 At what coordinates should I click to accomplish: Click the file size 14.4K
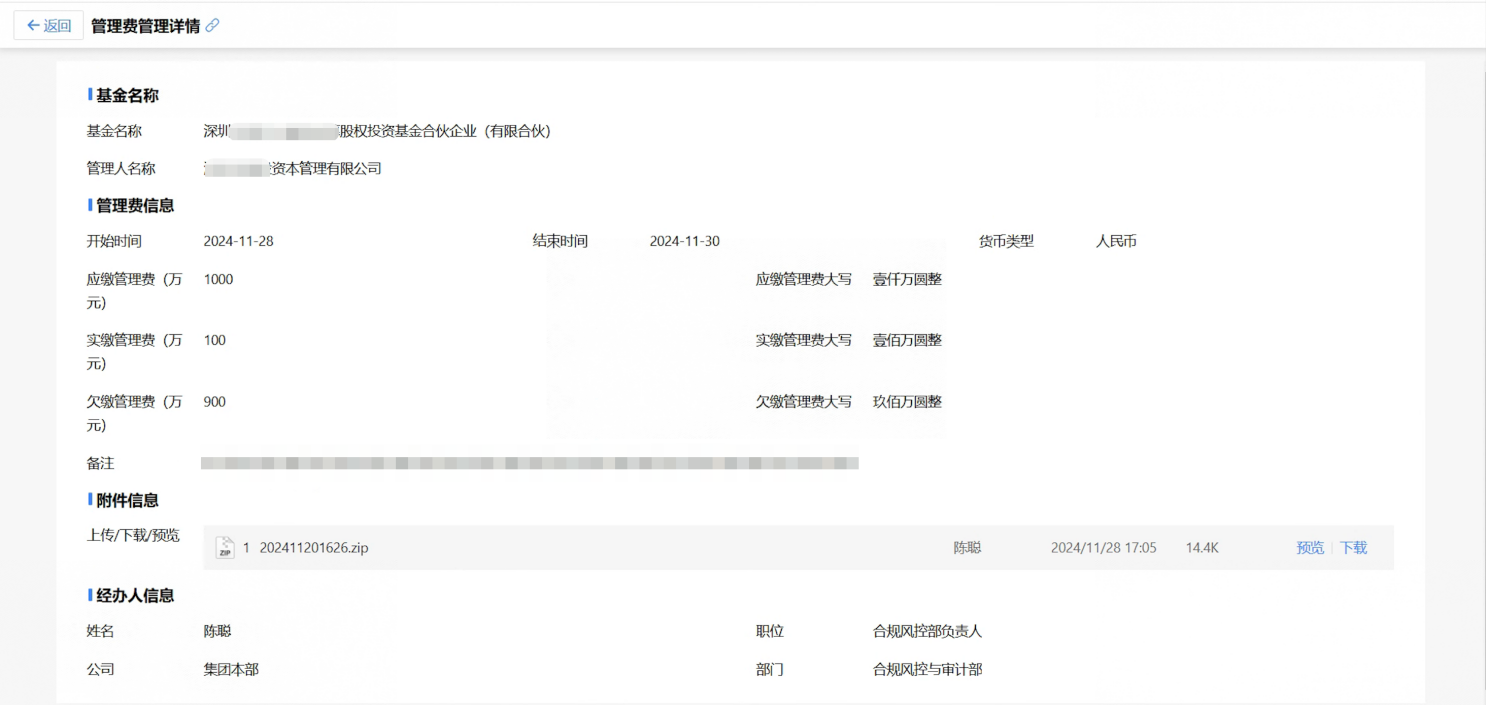(1202, 548)
